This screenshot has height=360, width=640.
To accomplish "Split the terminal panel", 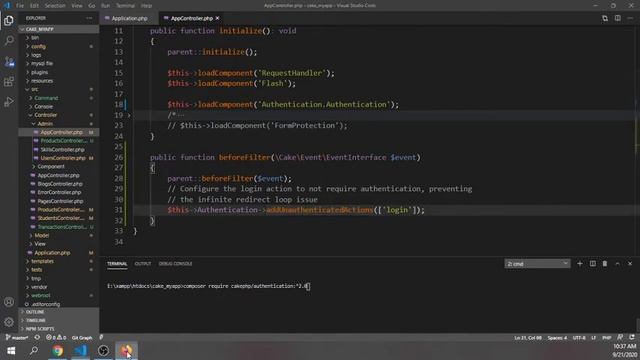I will [593, 264].
